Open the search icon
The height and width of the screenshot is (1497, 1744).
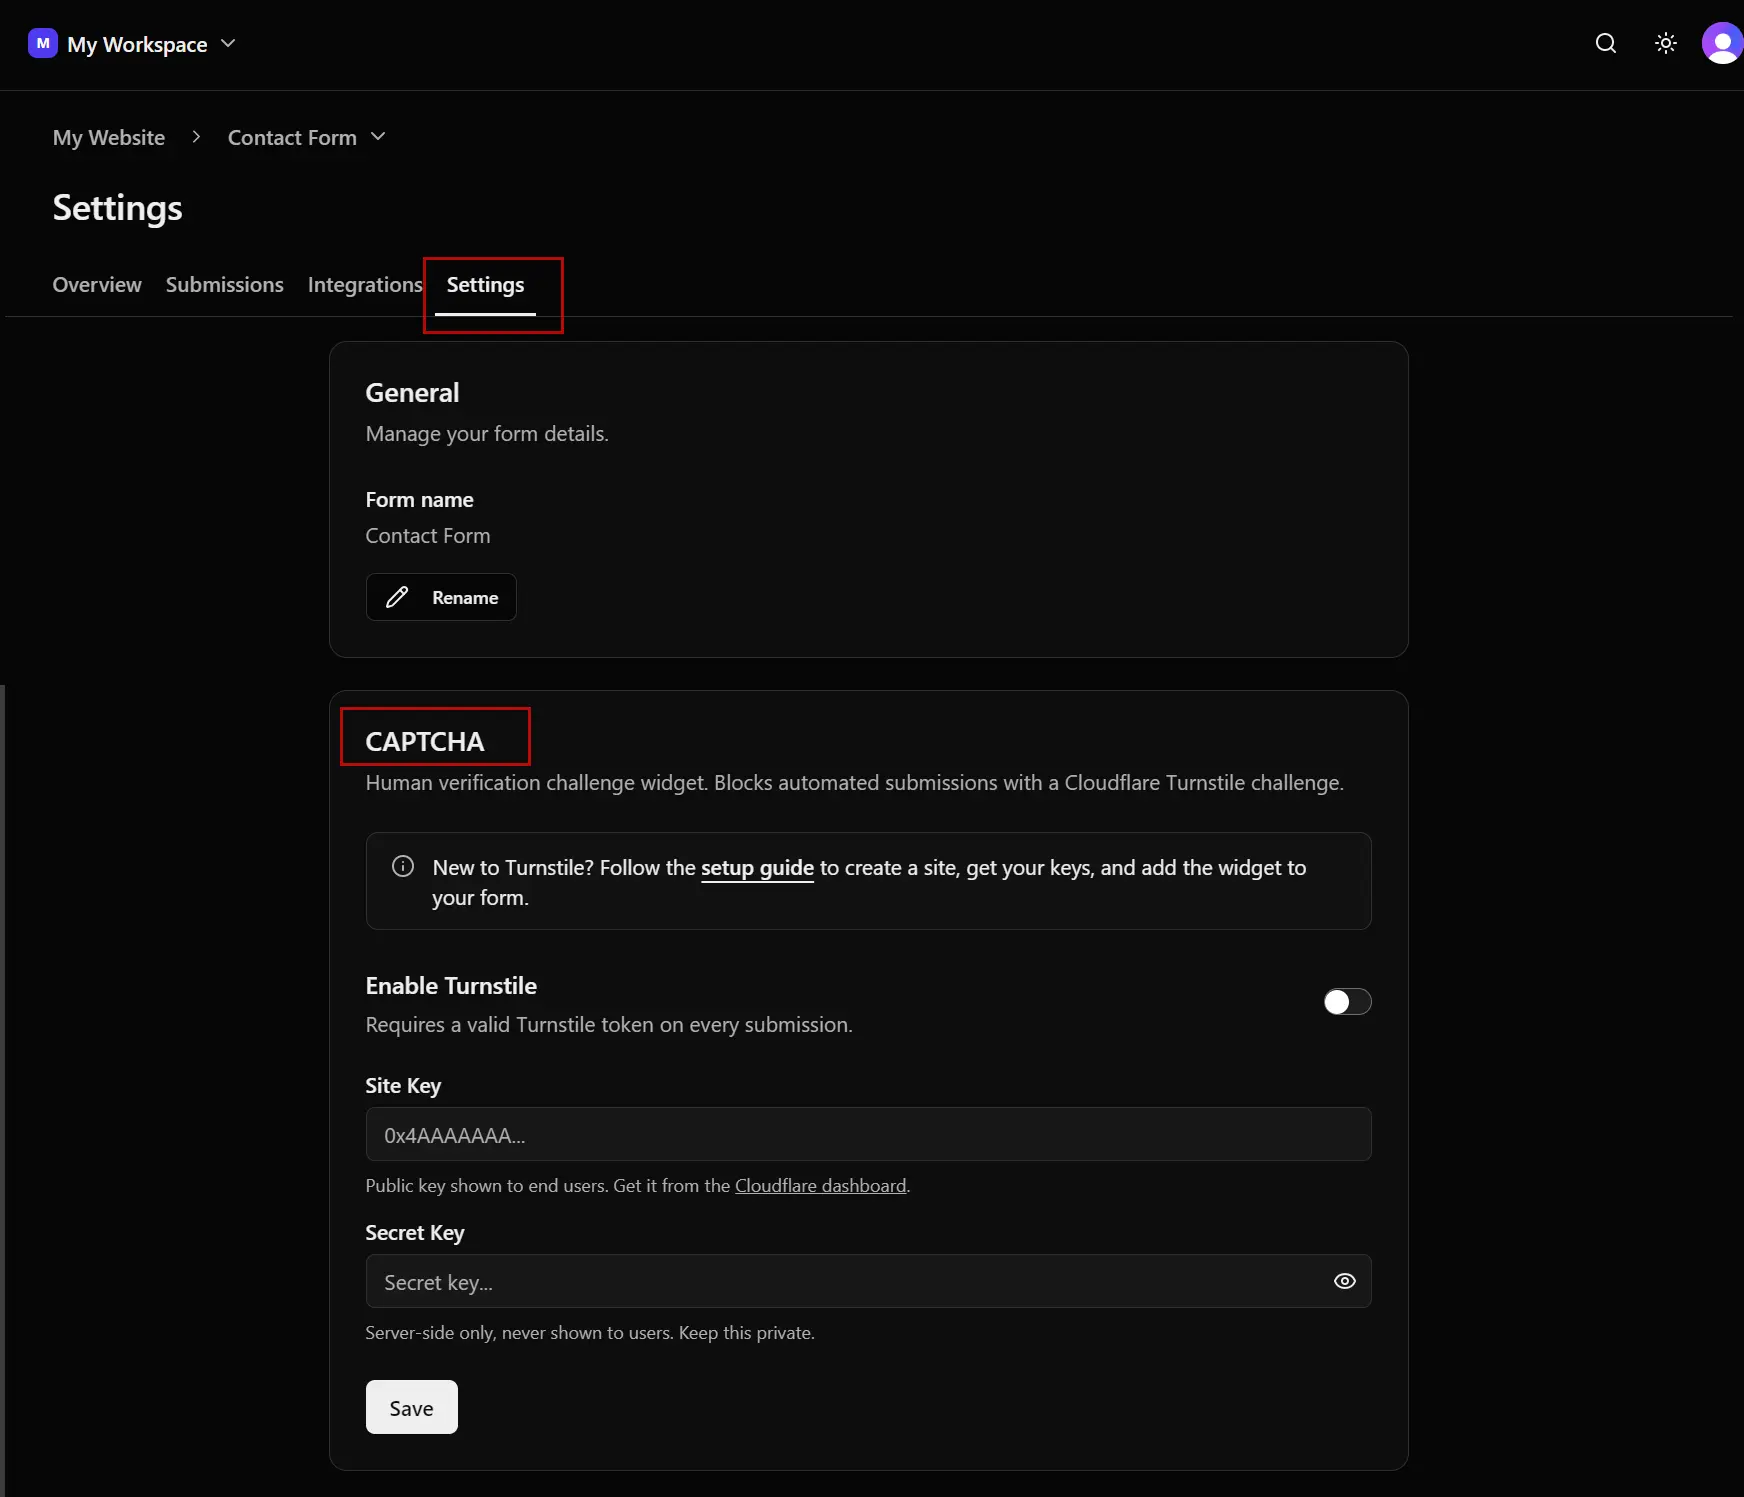1607,43
